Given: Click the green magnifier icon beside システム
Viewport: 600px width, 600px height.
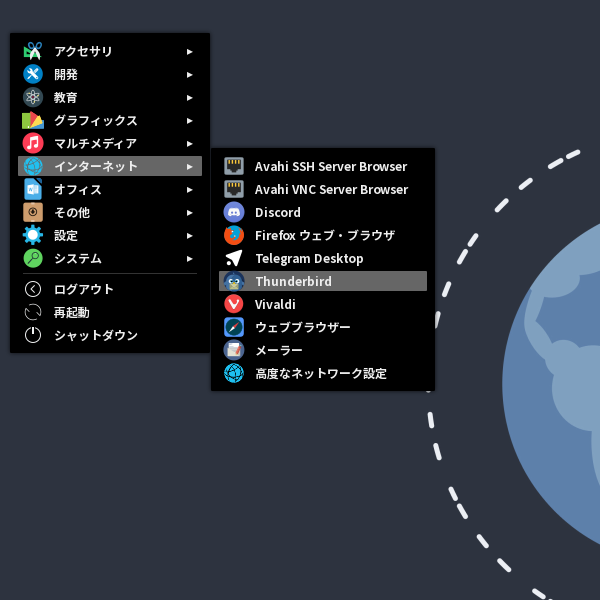Looking at the screenshot, I should pyautogui.click(x=33, y=258).
